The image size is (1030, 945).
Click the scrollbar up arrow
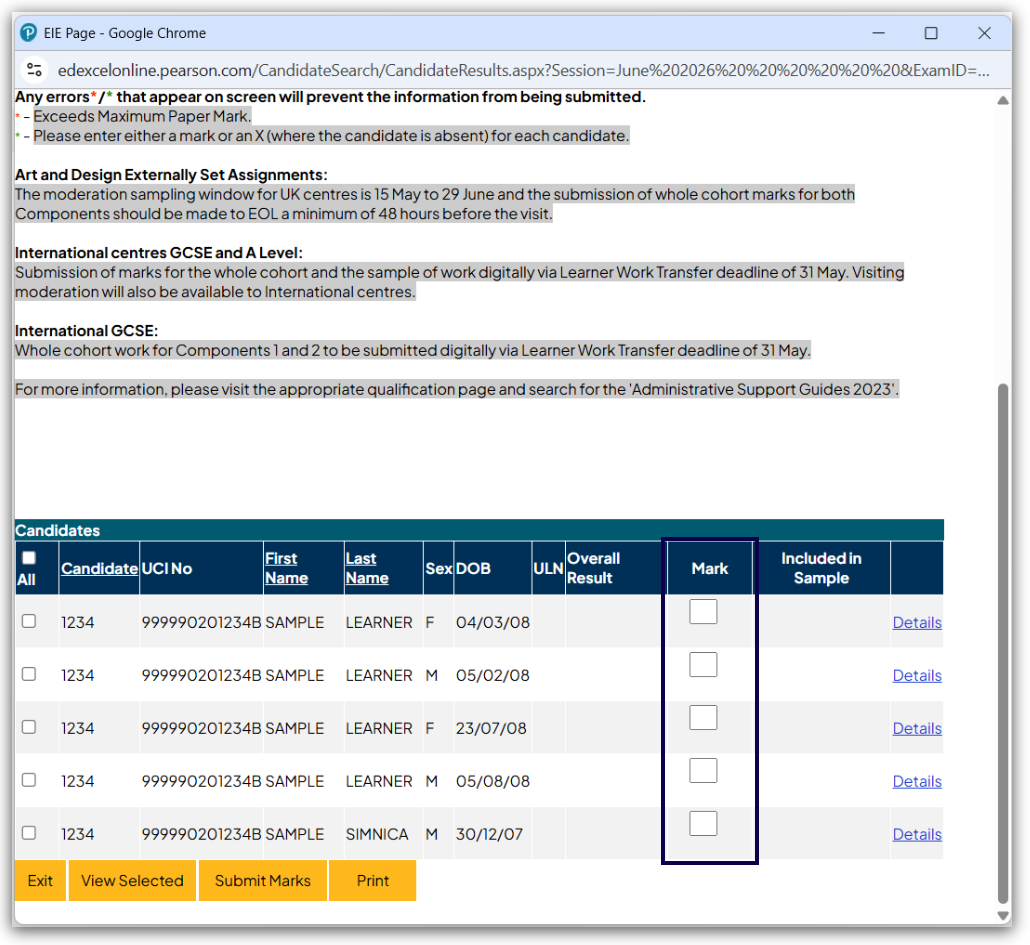[x=1003, y=100]
